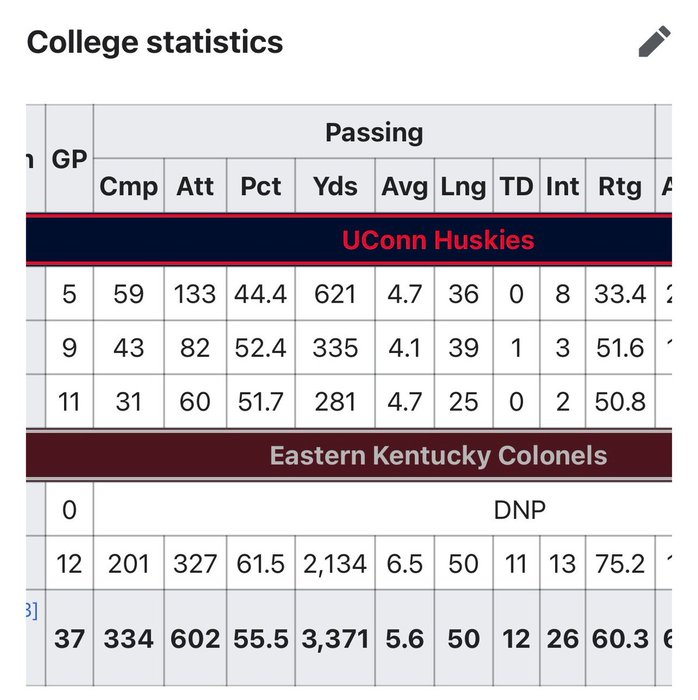Viewport: 698px width, 700px height.
Task: Click the career total 3,371 yards cell
Action: [x=334, y=638]
